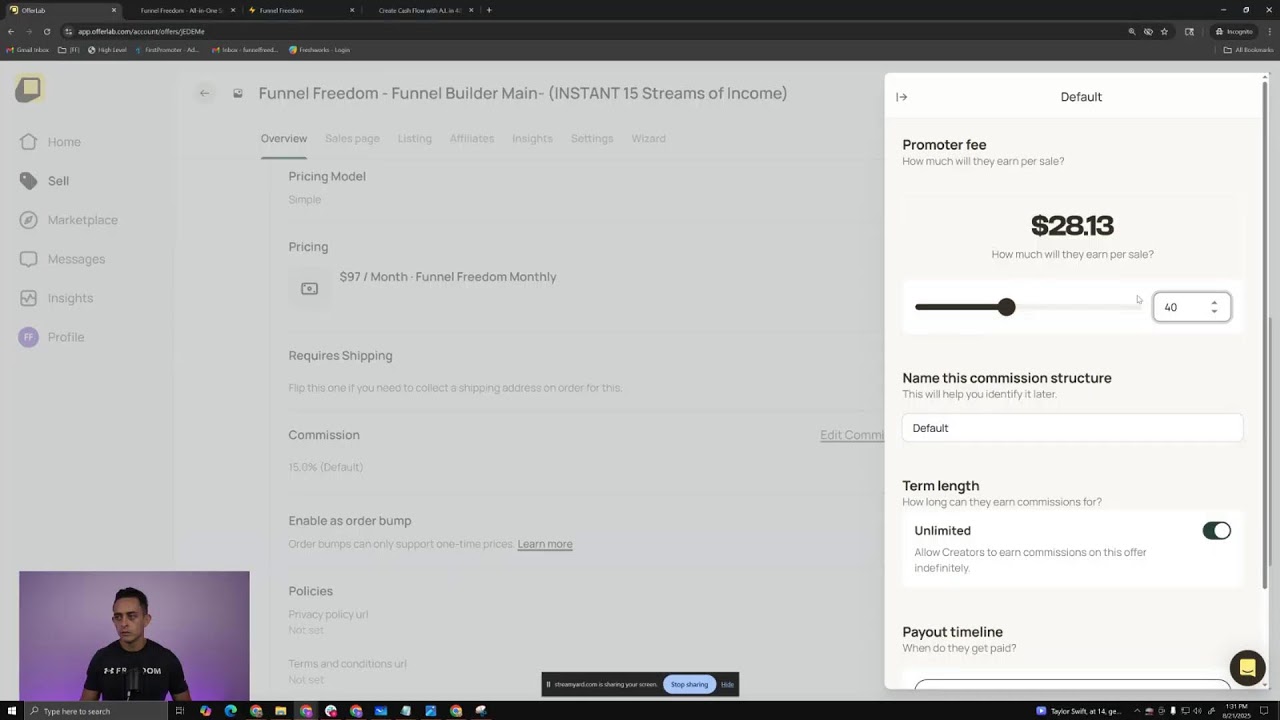Click the Incognito profile button

point(1234,31)
